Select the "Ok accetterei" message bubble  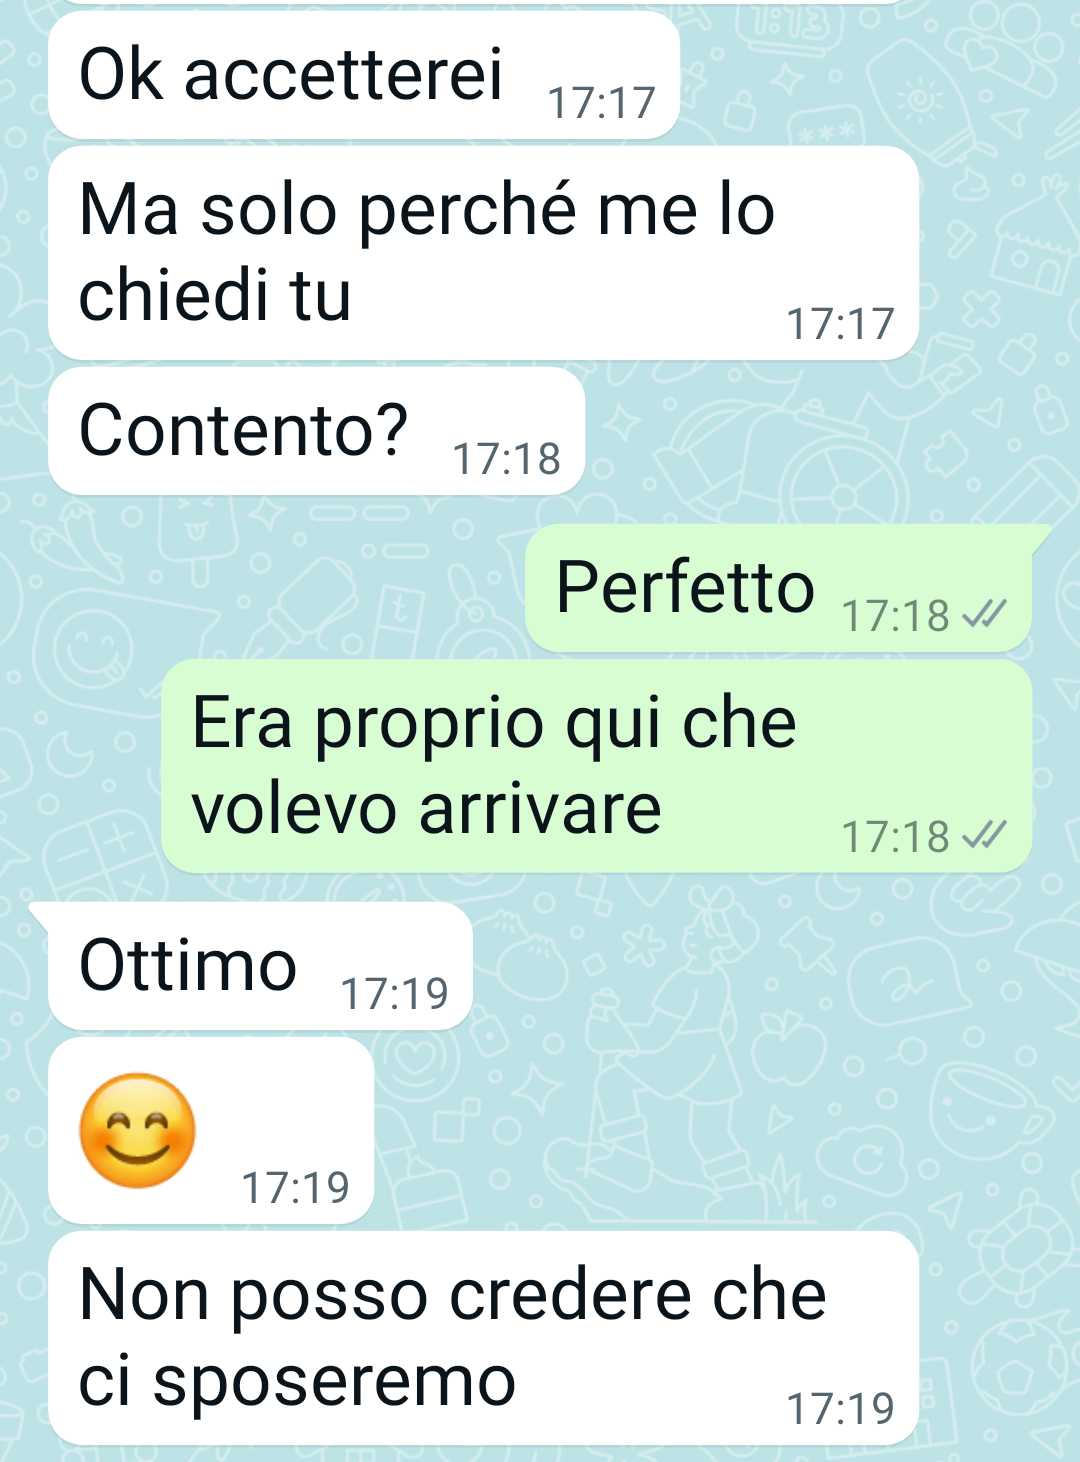pos(364,76)
